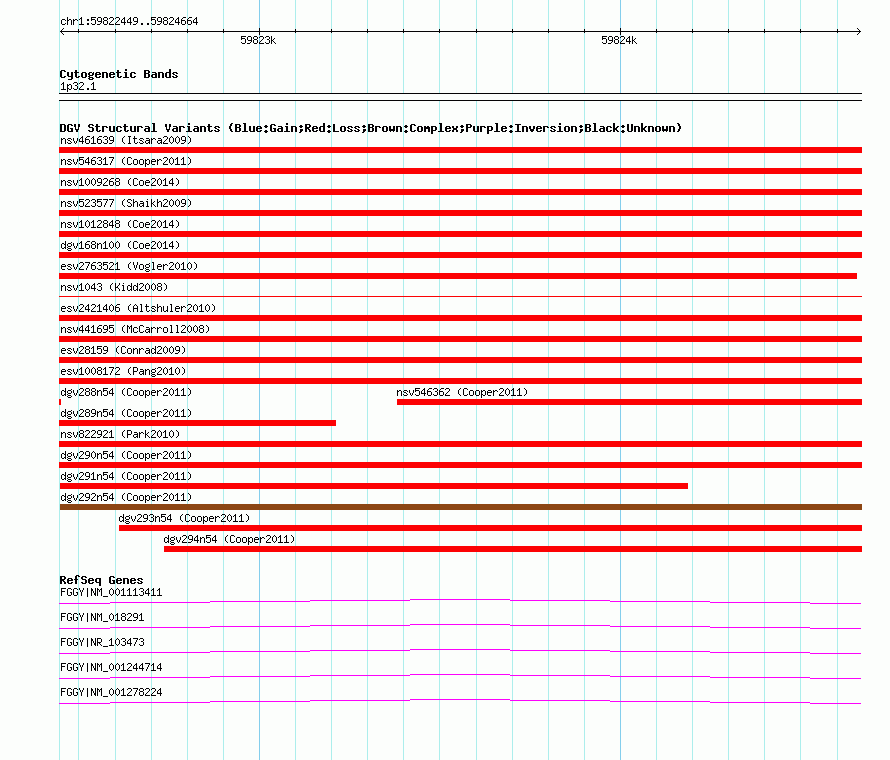Open variant nsv1043 (Kidd2008) label
Screen dimensions: 890x760
point(114,287)
